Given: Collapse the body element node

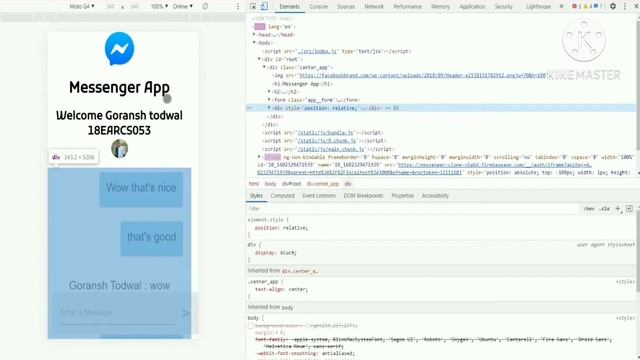Looking at the screenshot, I should click(254, 42).
